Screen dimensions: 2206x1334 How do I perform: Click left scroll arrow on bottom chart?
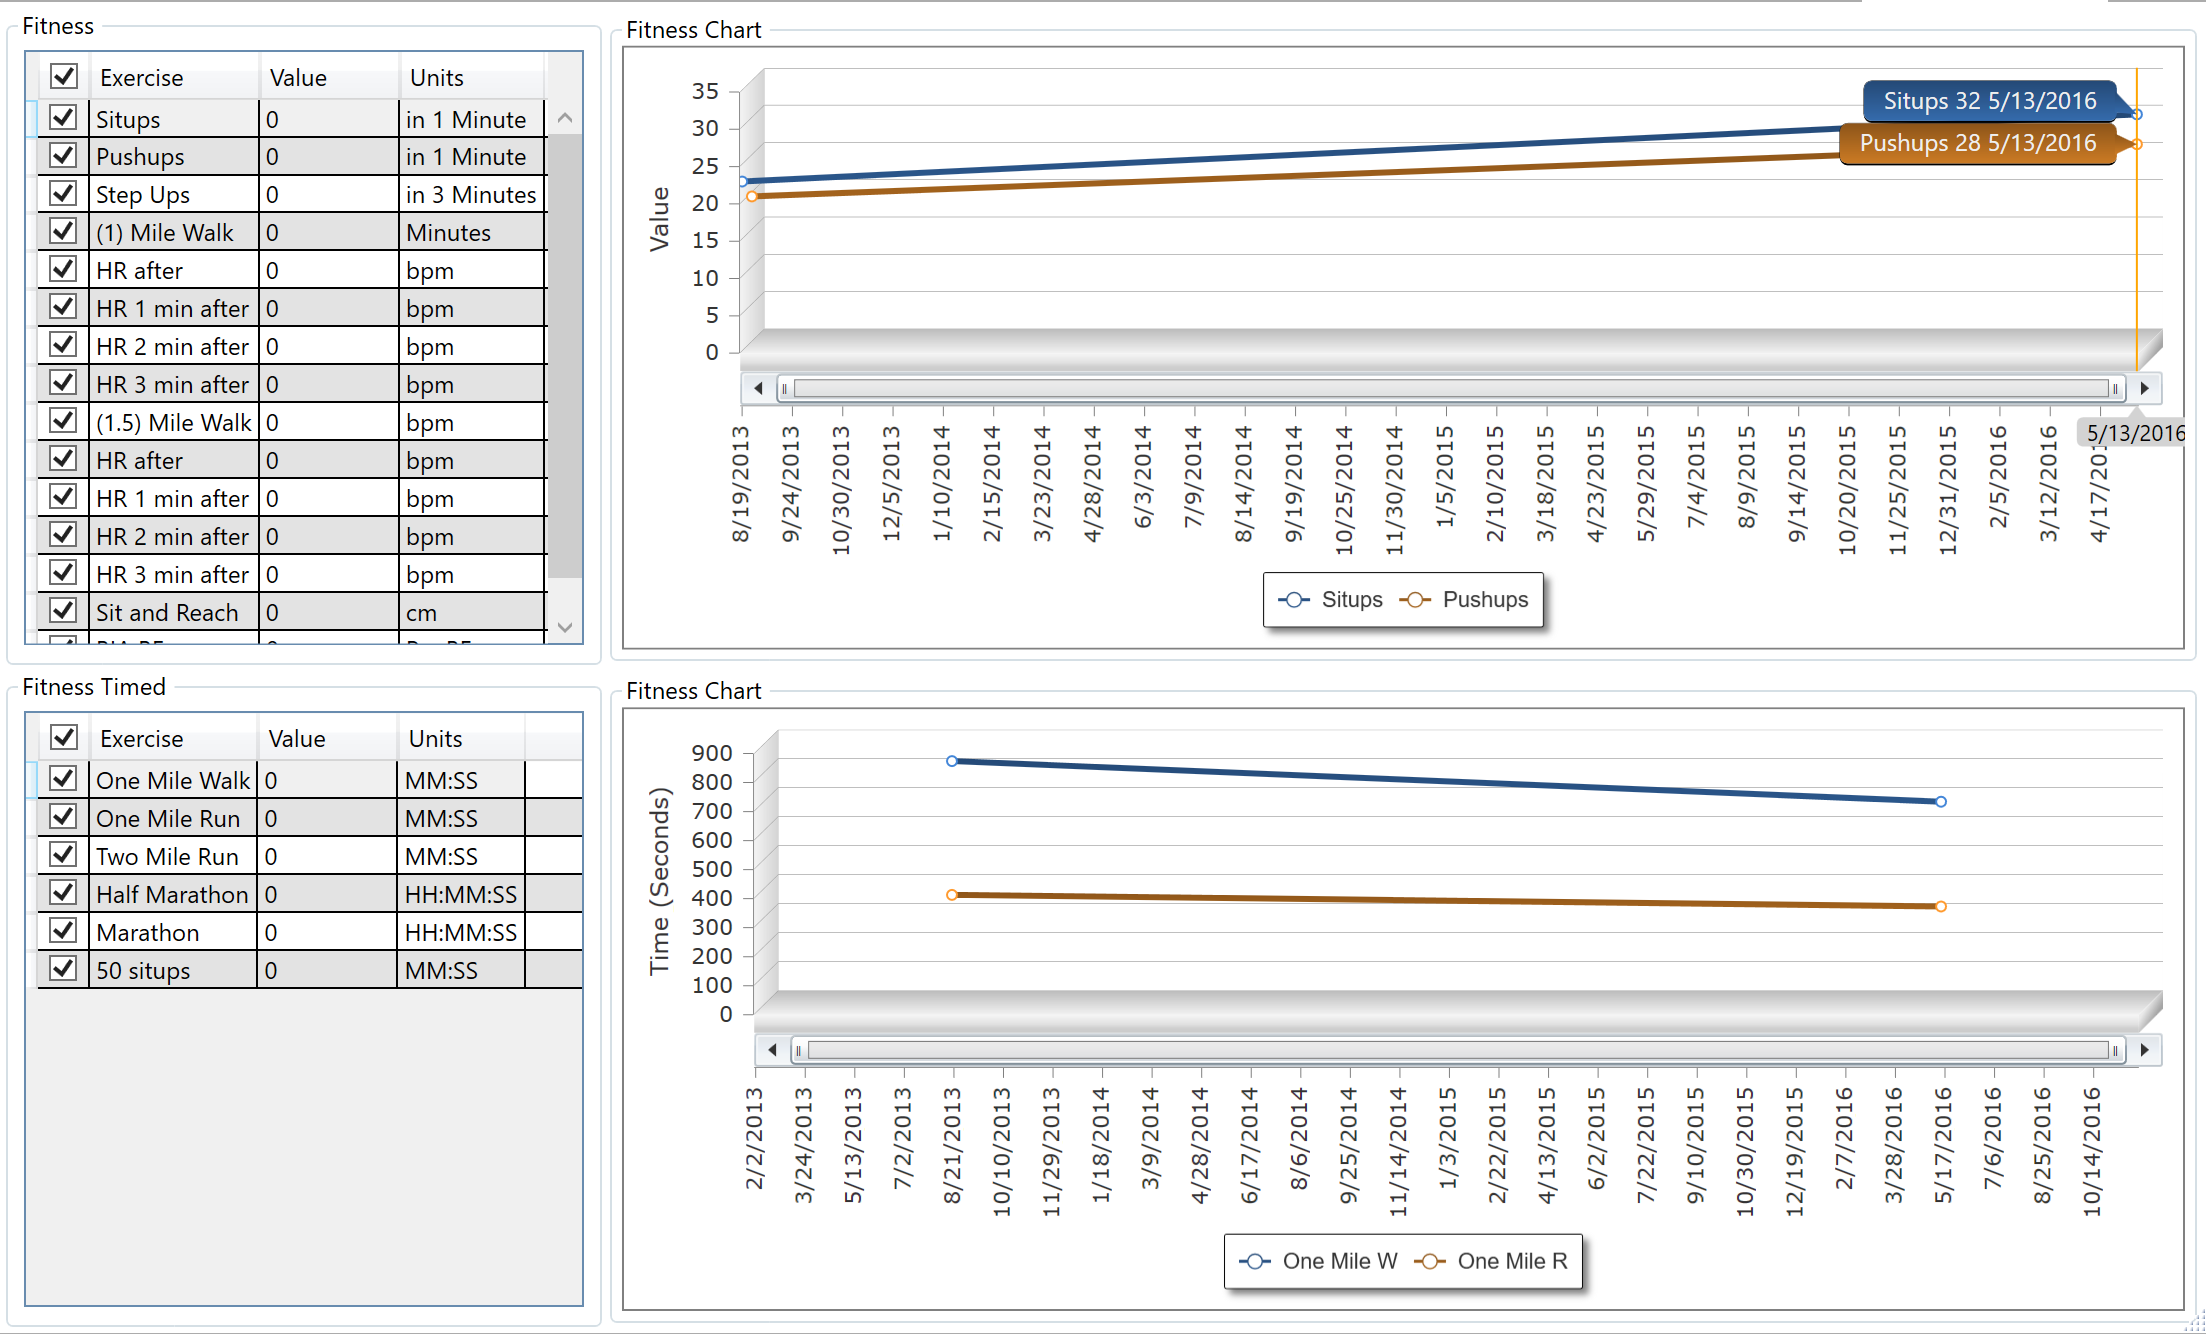[x=772, y=1049]
